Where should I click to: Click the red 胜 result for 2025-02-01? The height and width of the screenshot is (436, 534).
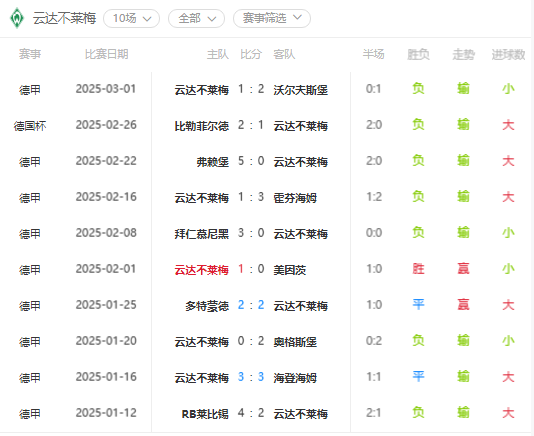tap(418, 269)
